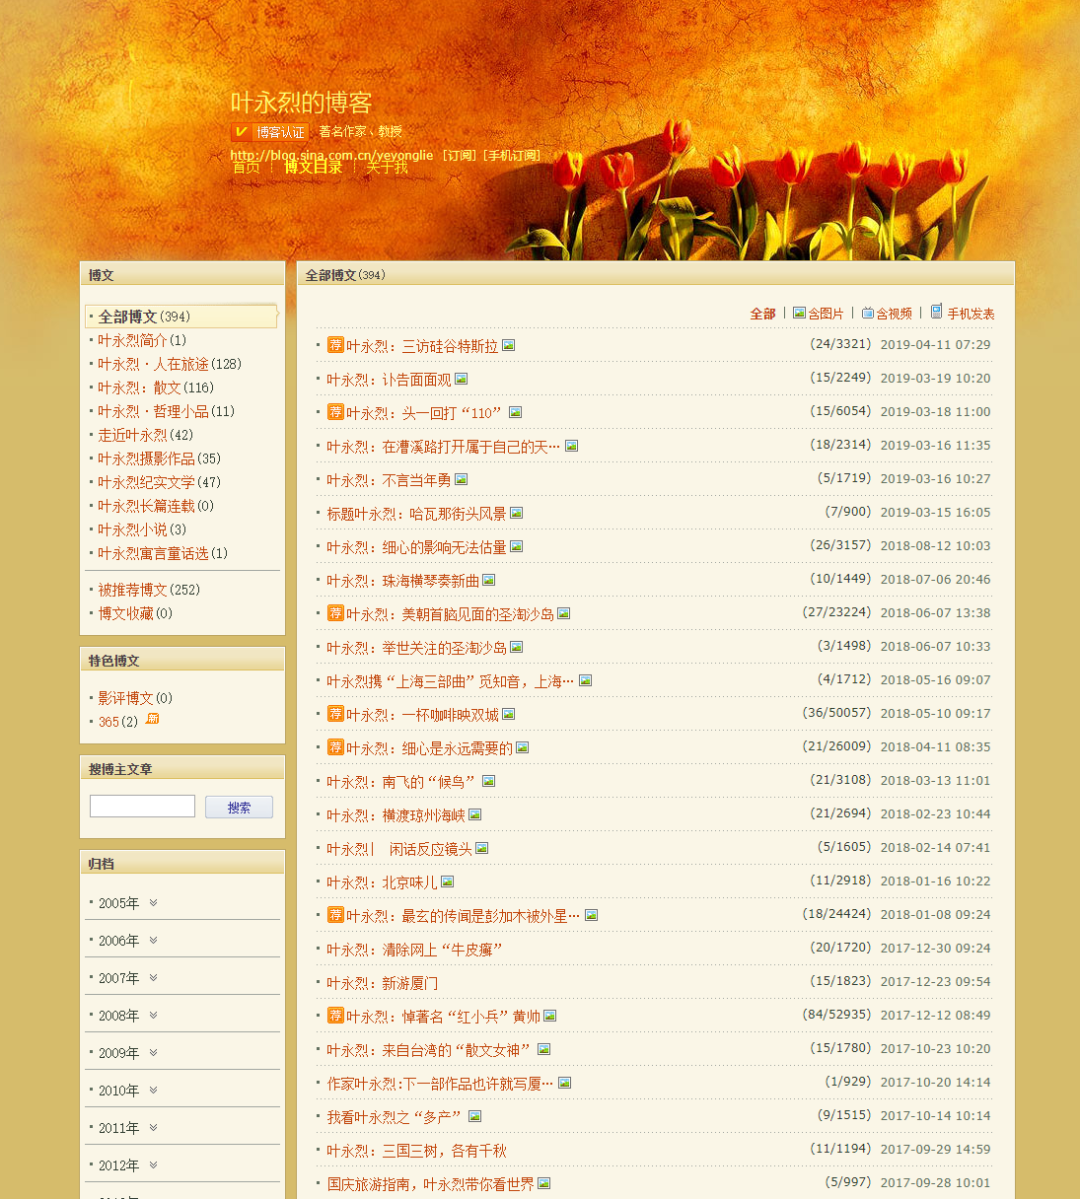Click the orange V blogger verification badge
The width and height of the screenshot is (1080, 1199).
(238, 130)
